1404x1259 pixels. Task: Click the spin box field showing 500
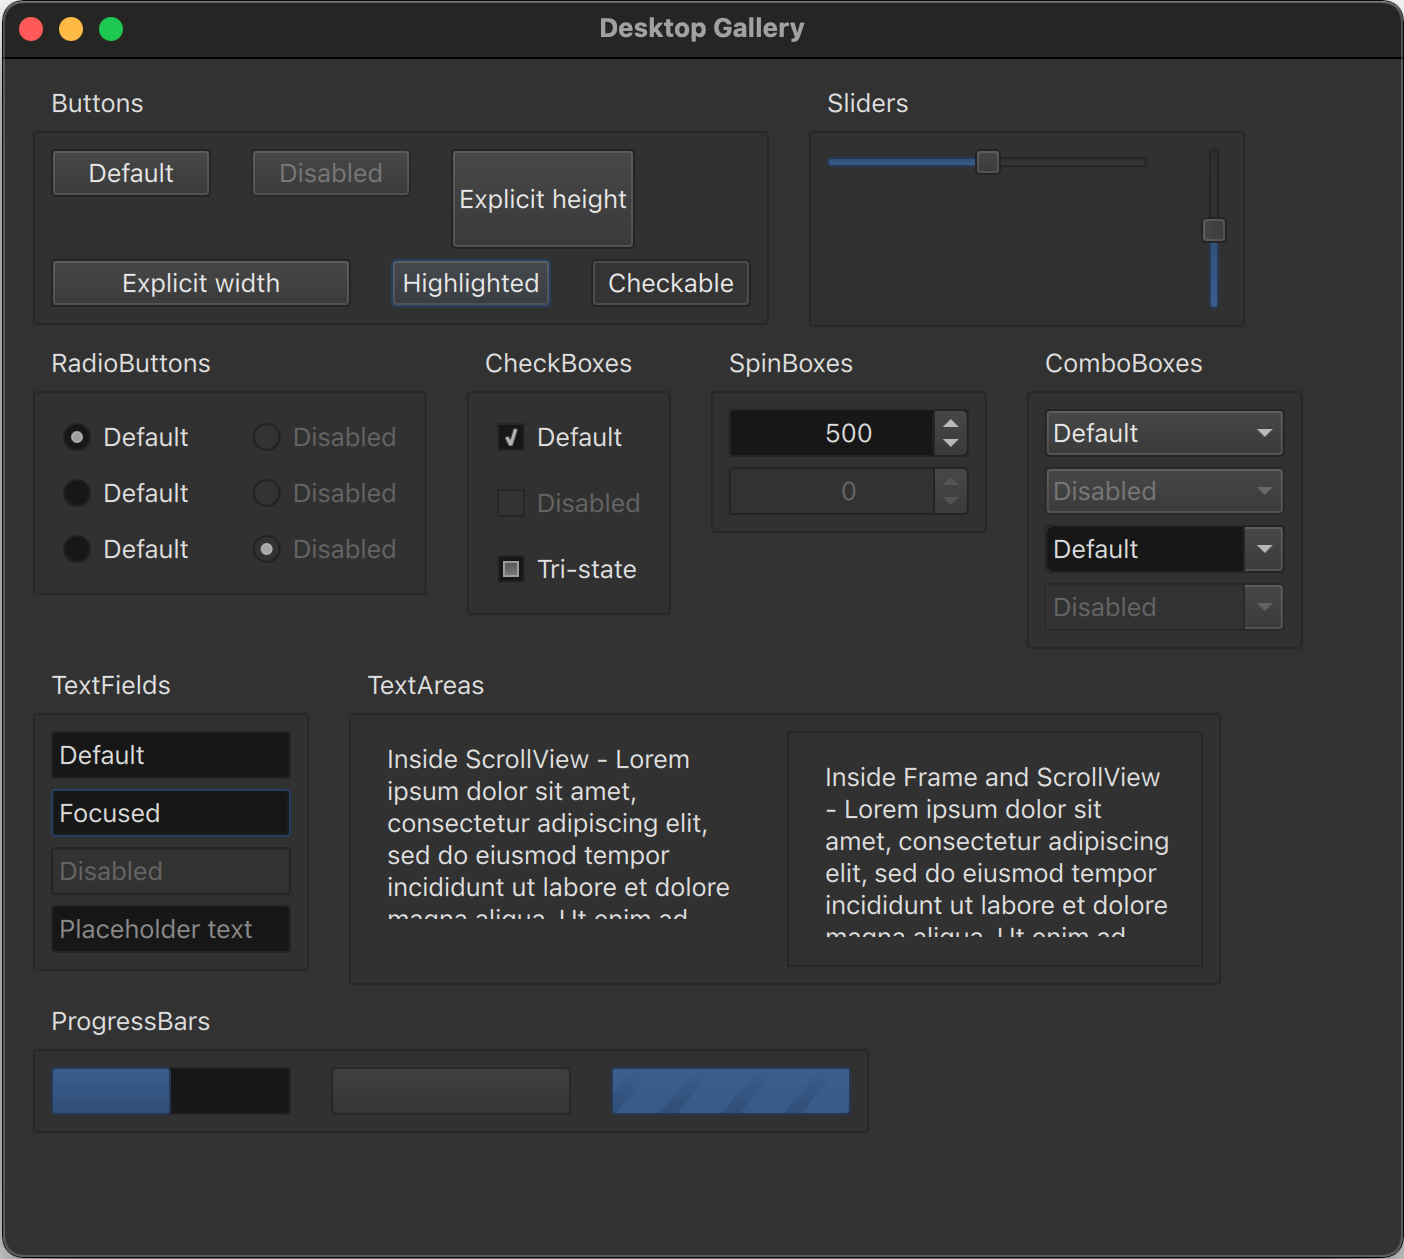tap(832, 433)
